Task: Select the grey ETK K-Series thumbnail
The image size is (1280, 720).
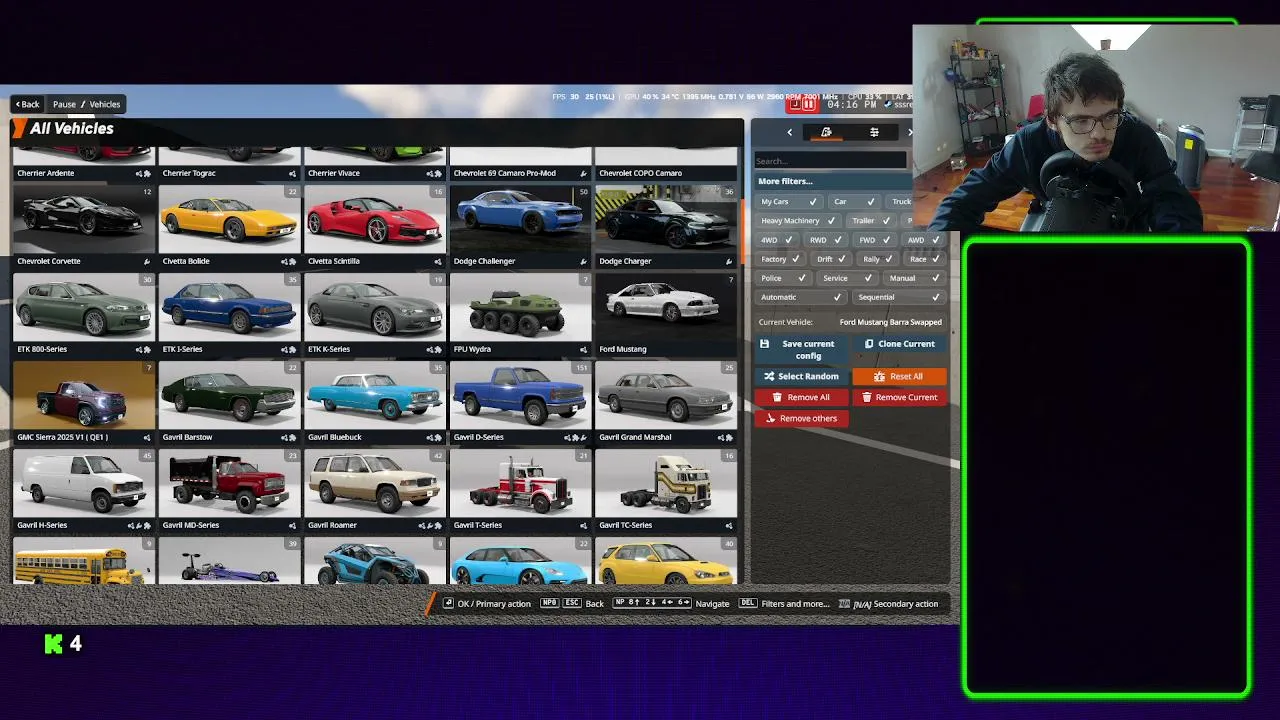Action: click(375, 308)
